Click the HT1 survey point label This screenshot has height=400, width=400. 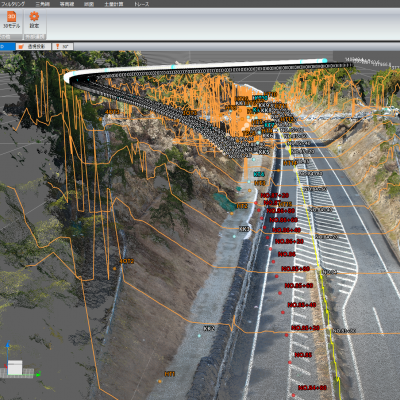(x=170, y=374)
